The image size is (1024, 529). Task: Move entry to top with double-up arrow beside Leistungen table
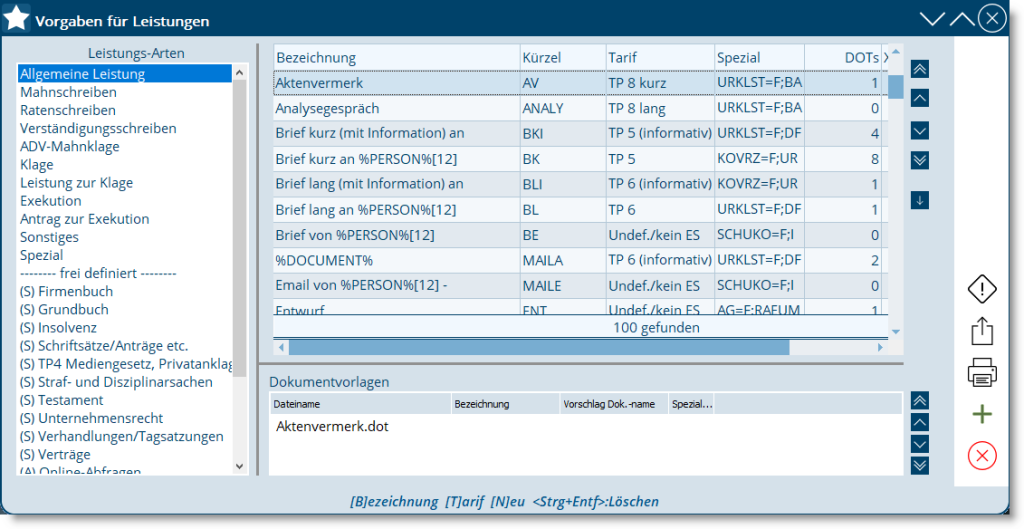pos(920,69)
